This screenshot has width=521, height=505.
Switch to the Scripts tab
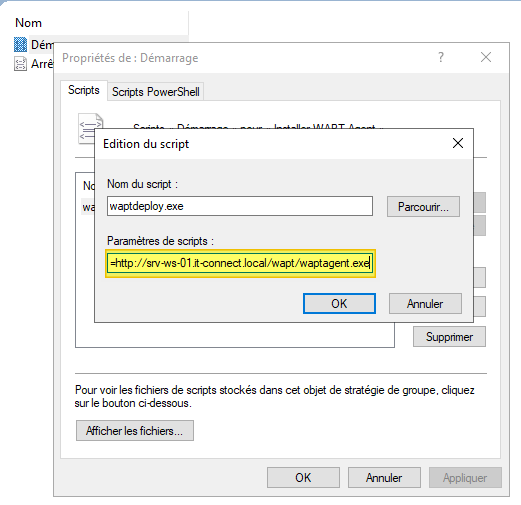point(84,90)
